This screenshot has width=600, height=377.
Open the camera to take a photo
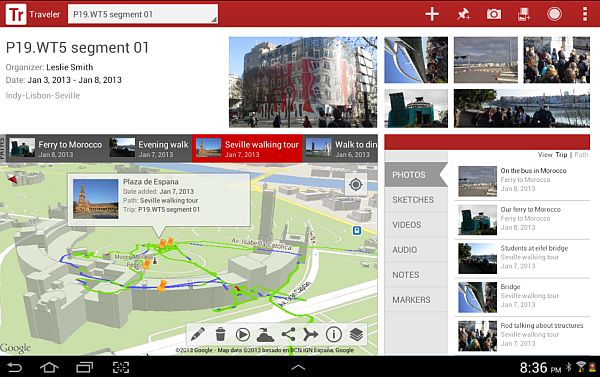[x=494, y=14]
